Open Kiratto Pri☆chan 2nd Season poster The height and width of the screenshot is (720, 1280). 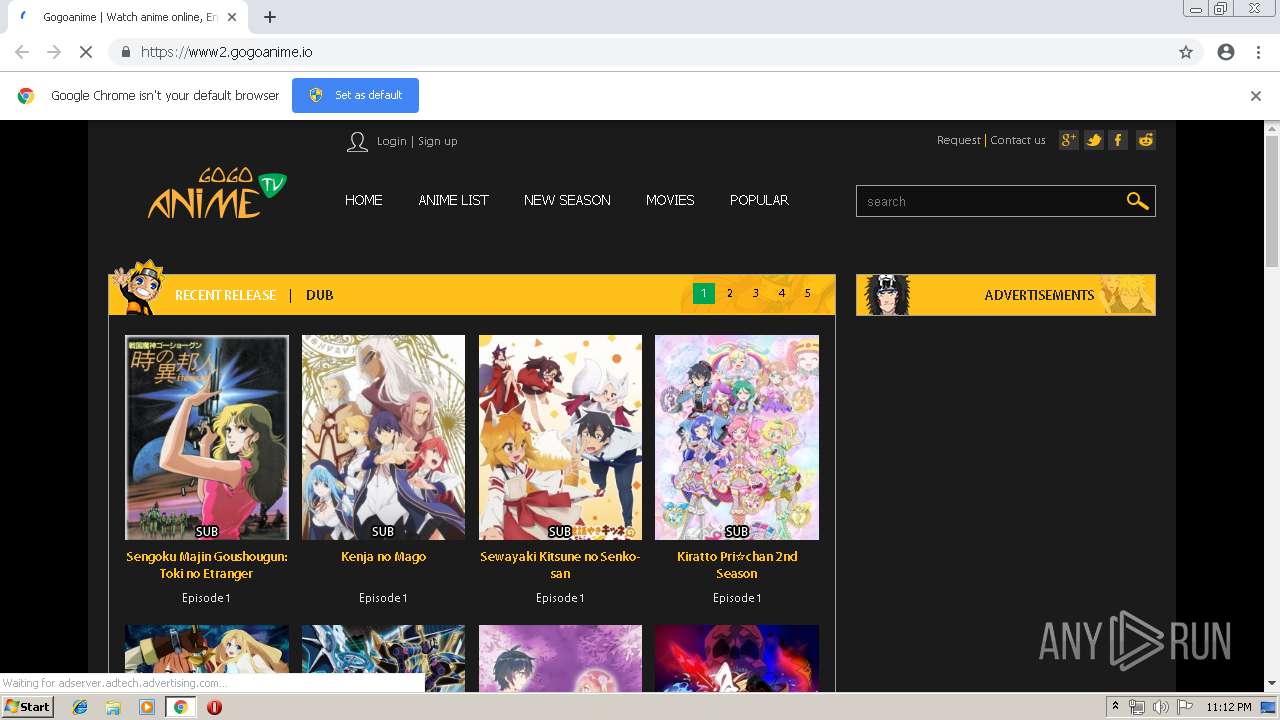(x=737, y=437)
